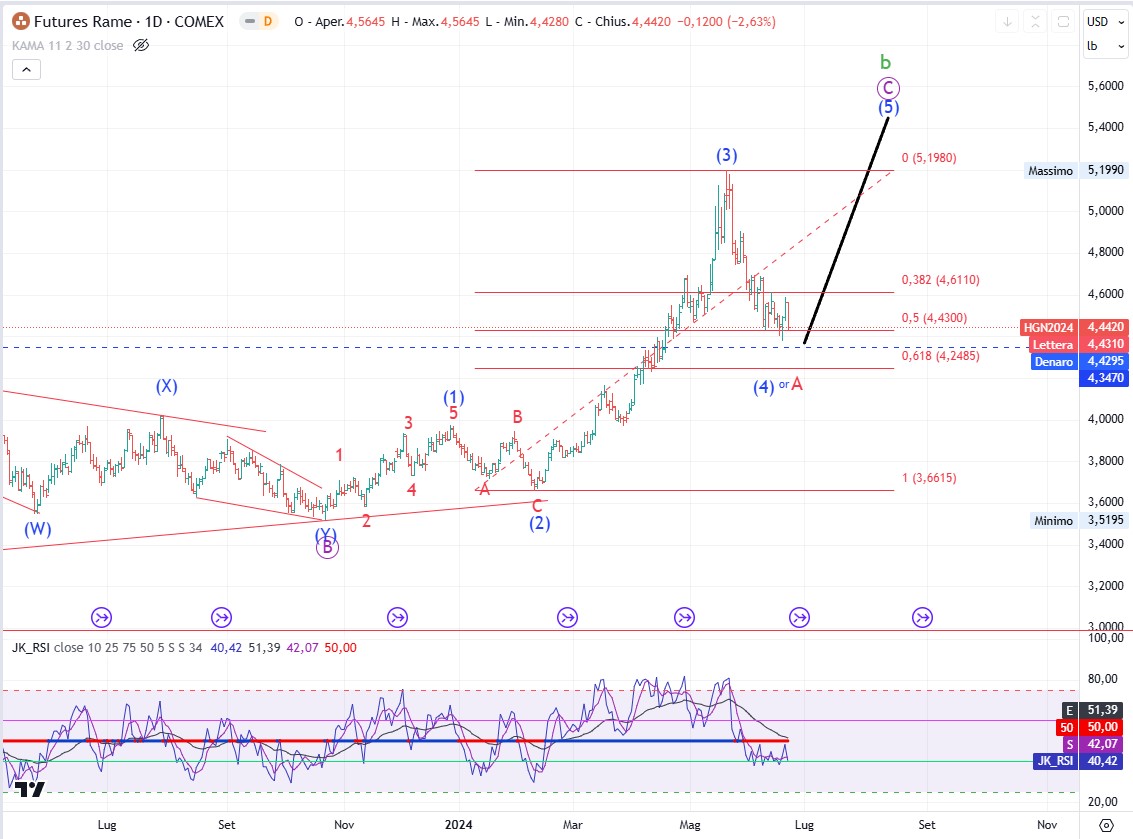Open contract rollover marker above Lug
Image resolution: width=1133 pixels, height=839 pixels.
point(799,617)
